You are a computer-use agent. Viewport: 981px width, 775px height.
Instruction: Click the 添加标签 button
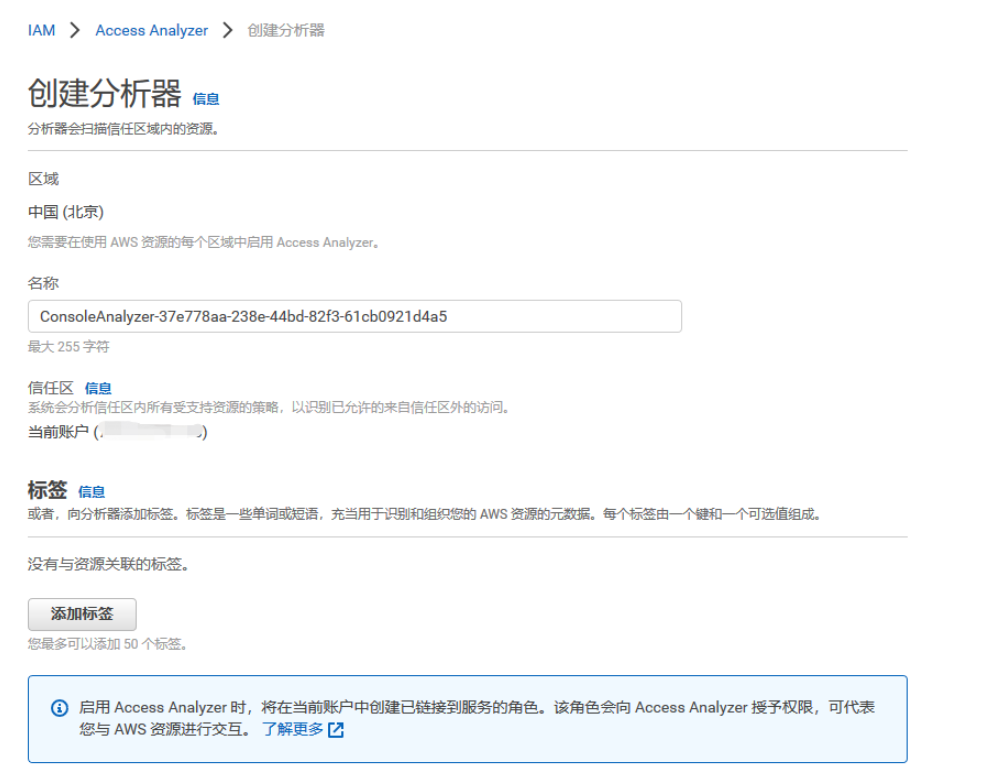click(x=82, y=614)
